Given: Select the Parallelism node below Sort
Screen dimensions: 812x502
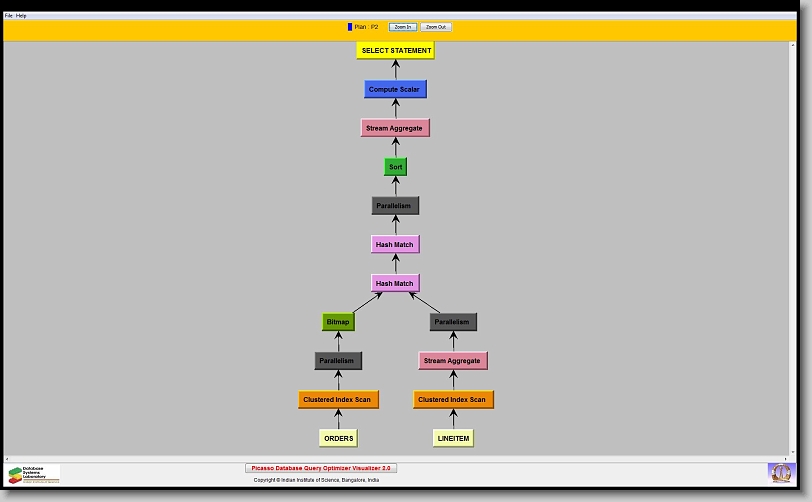Looking at the screenshot, I should pos(395,206).
